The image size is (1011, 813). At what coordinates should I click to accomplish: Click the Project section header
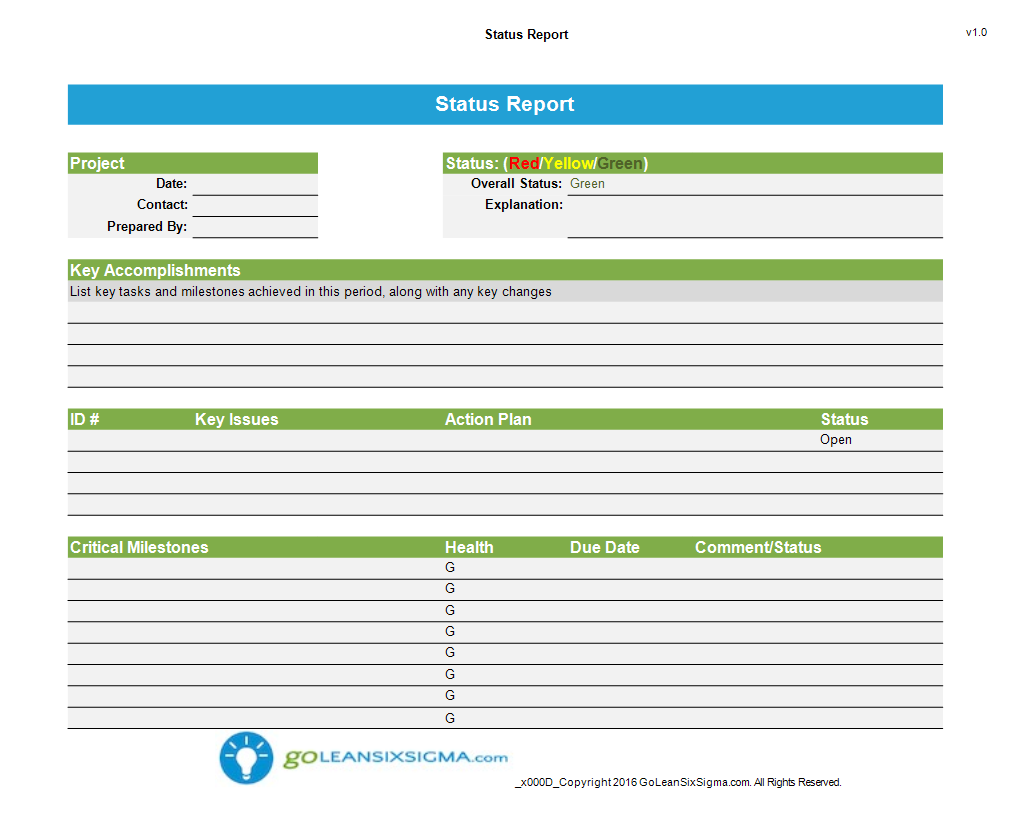point(193,163)
